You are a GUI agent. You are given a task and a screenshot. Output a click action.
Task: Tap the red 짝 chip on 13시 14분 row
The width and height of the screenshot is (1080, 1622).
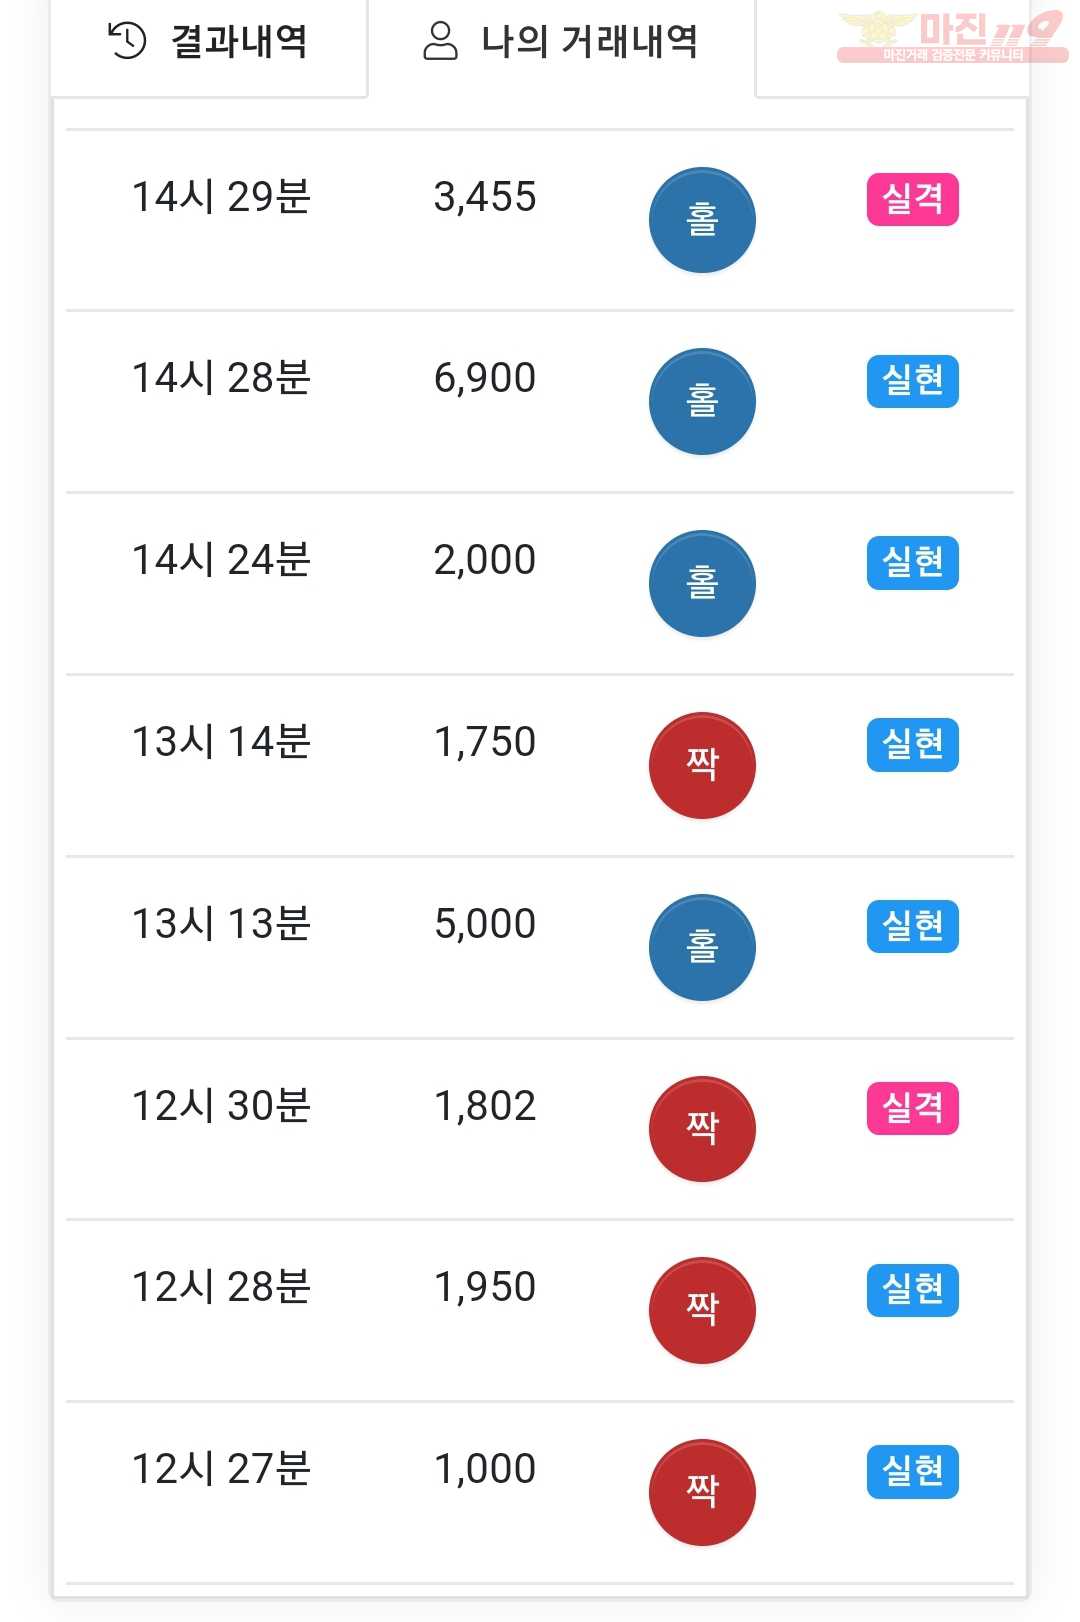[x=702, y=766]
